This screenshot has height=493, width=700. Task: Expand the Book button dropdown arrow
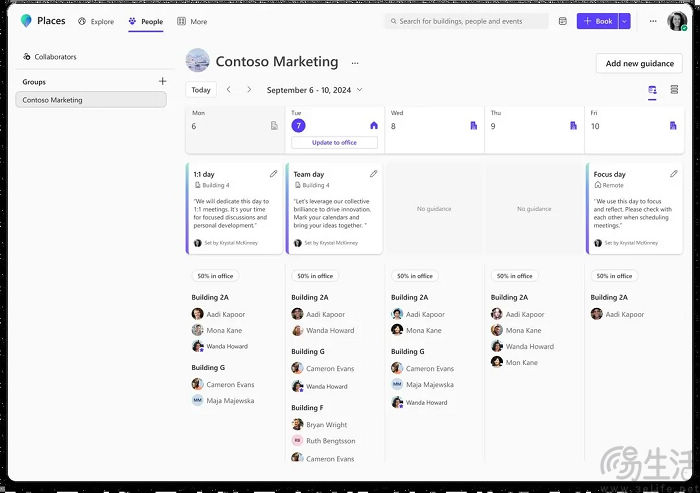[x=625, y=21]
